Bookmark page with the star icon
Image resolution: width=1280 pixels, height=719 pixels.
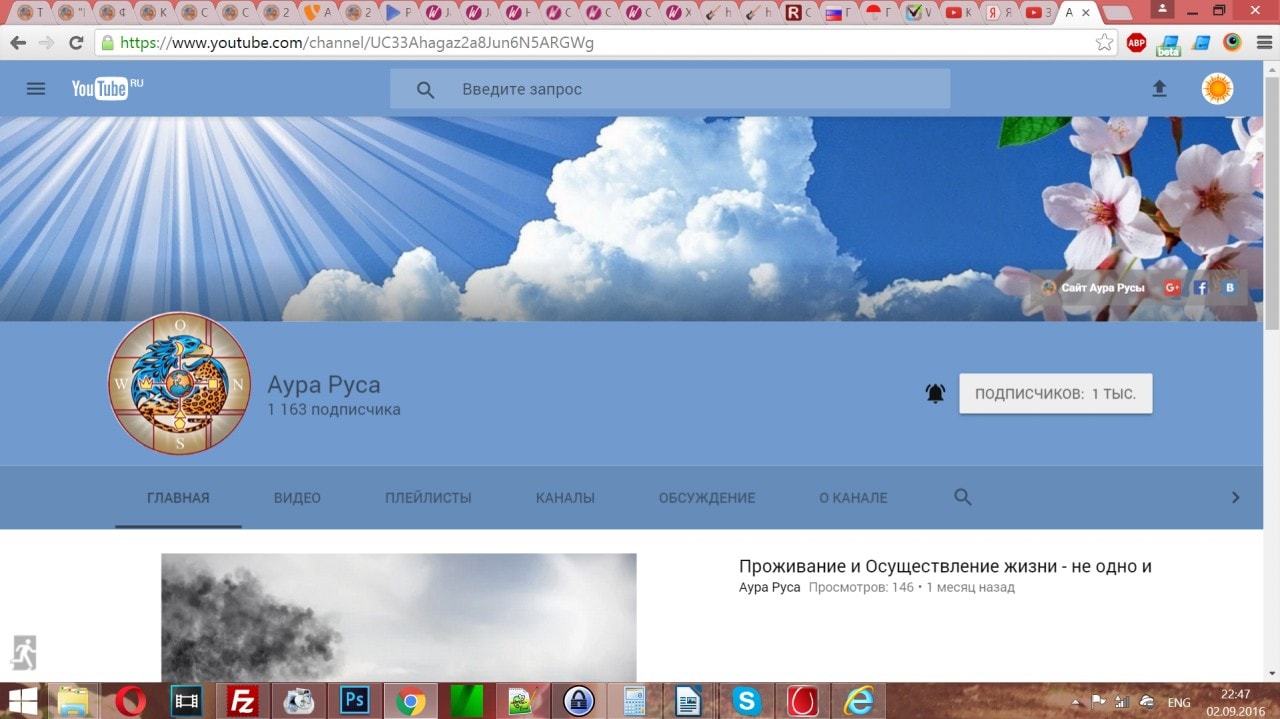pyautogui.click(x=1104, y=43)
